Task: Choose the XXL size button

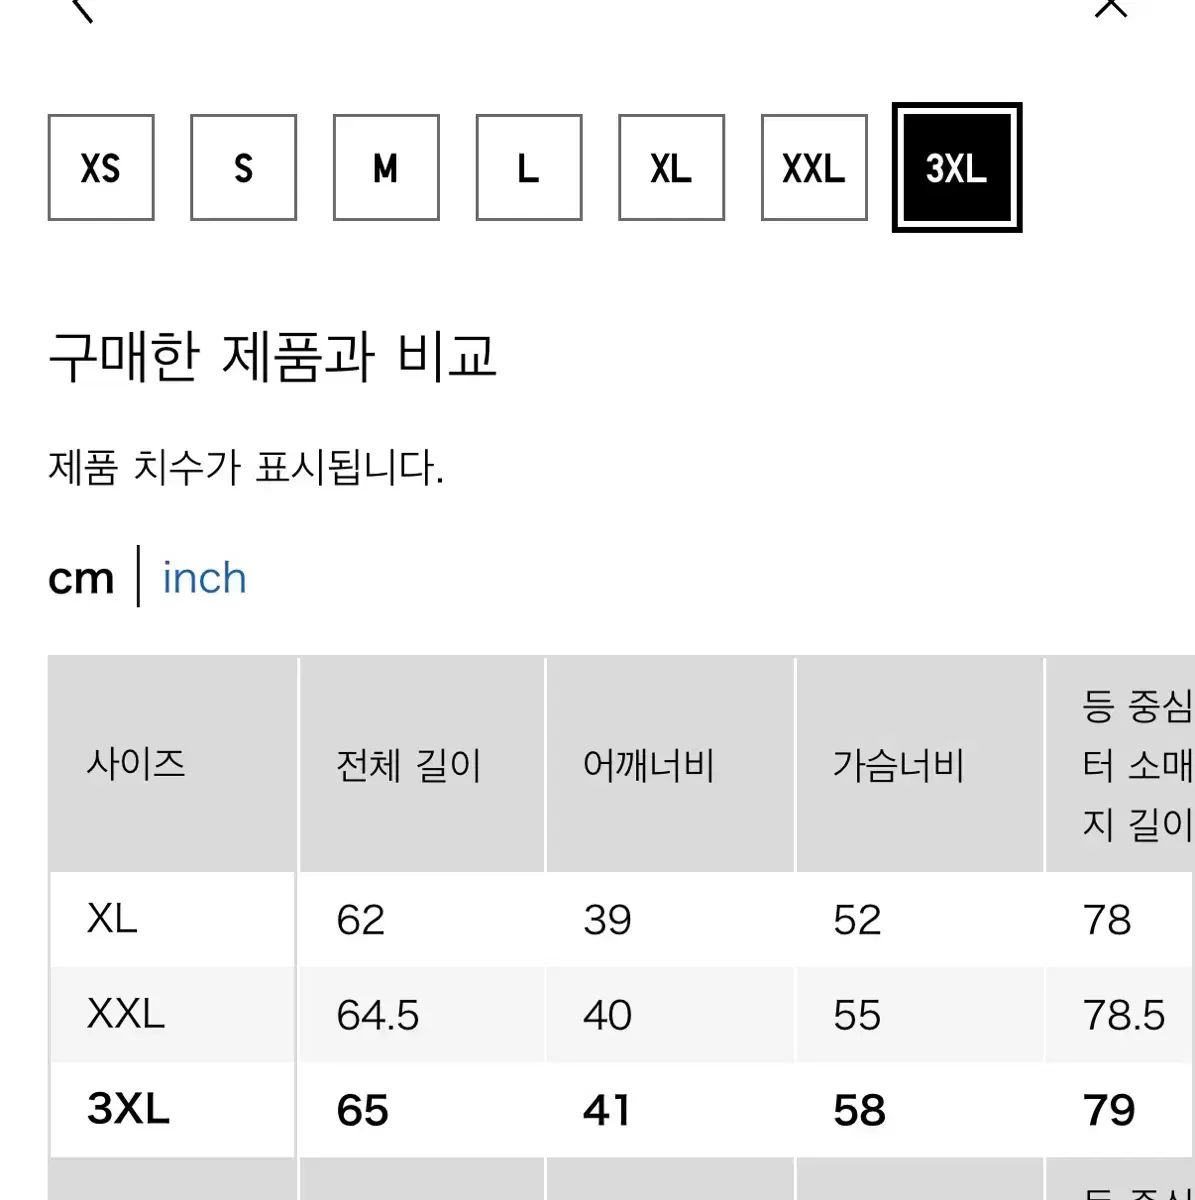Action: tap(814, 168)
